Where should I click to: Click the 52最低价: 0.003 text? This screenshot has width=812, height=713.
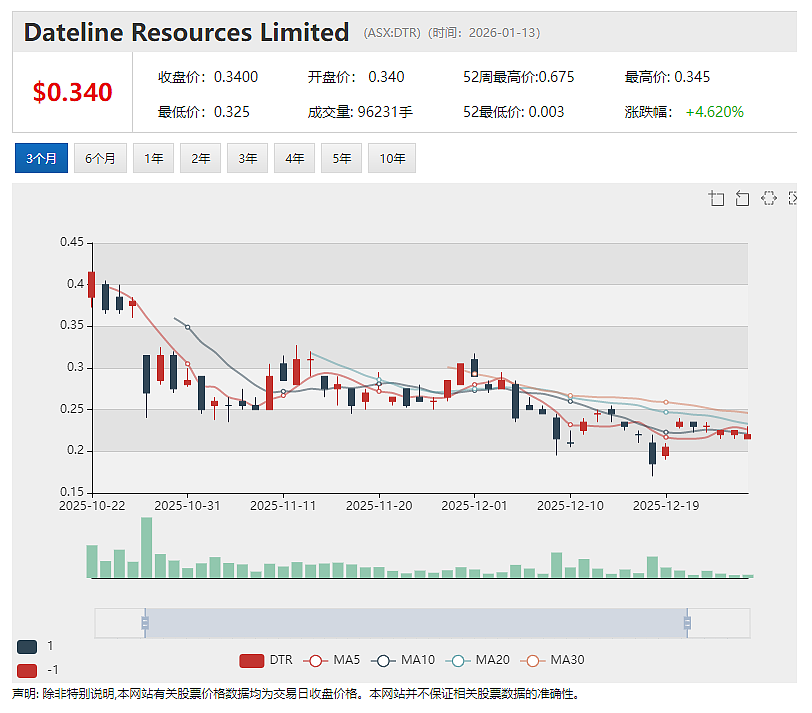513,112
